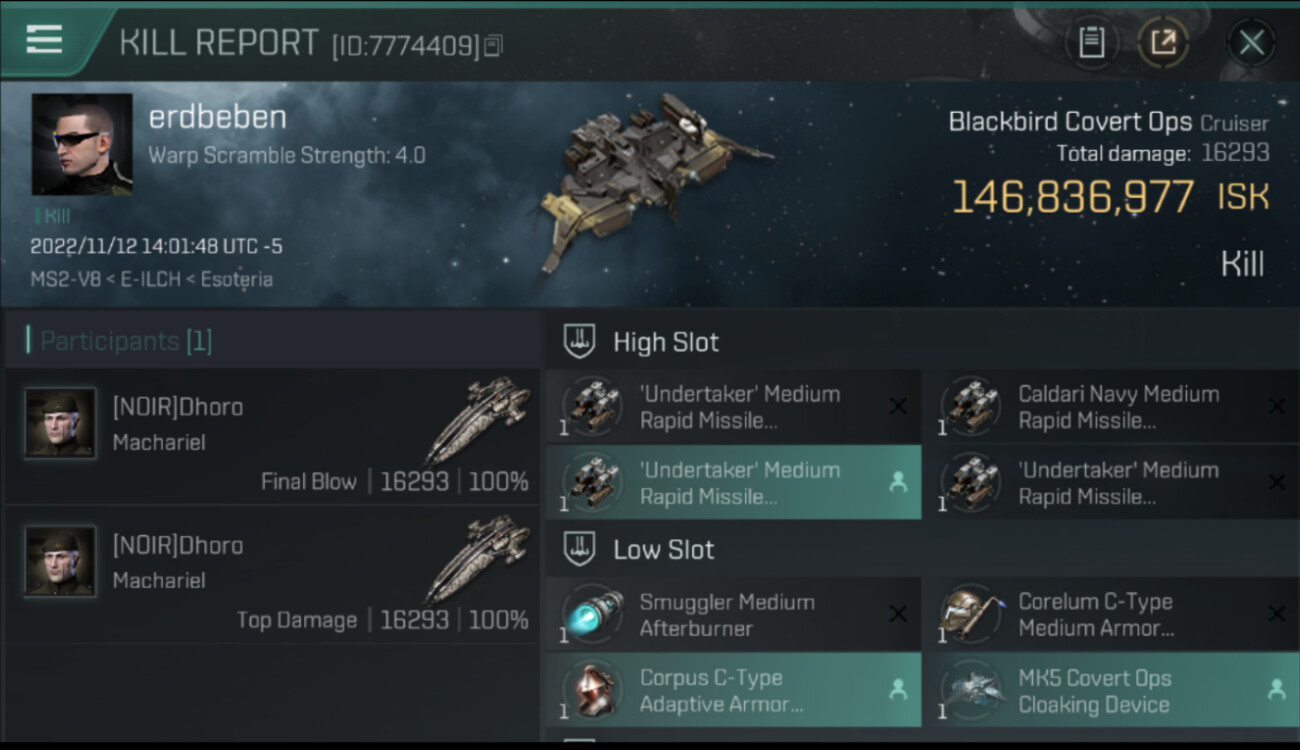Share the kill report externally
1300x750 pixels.
[1162, 42]
